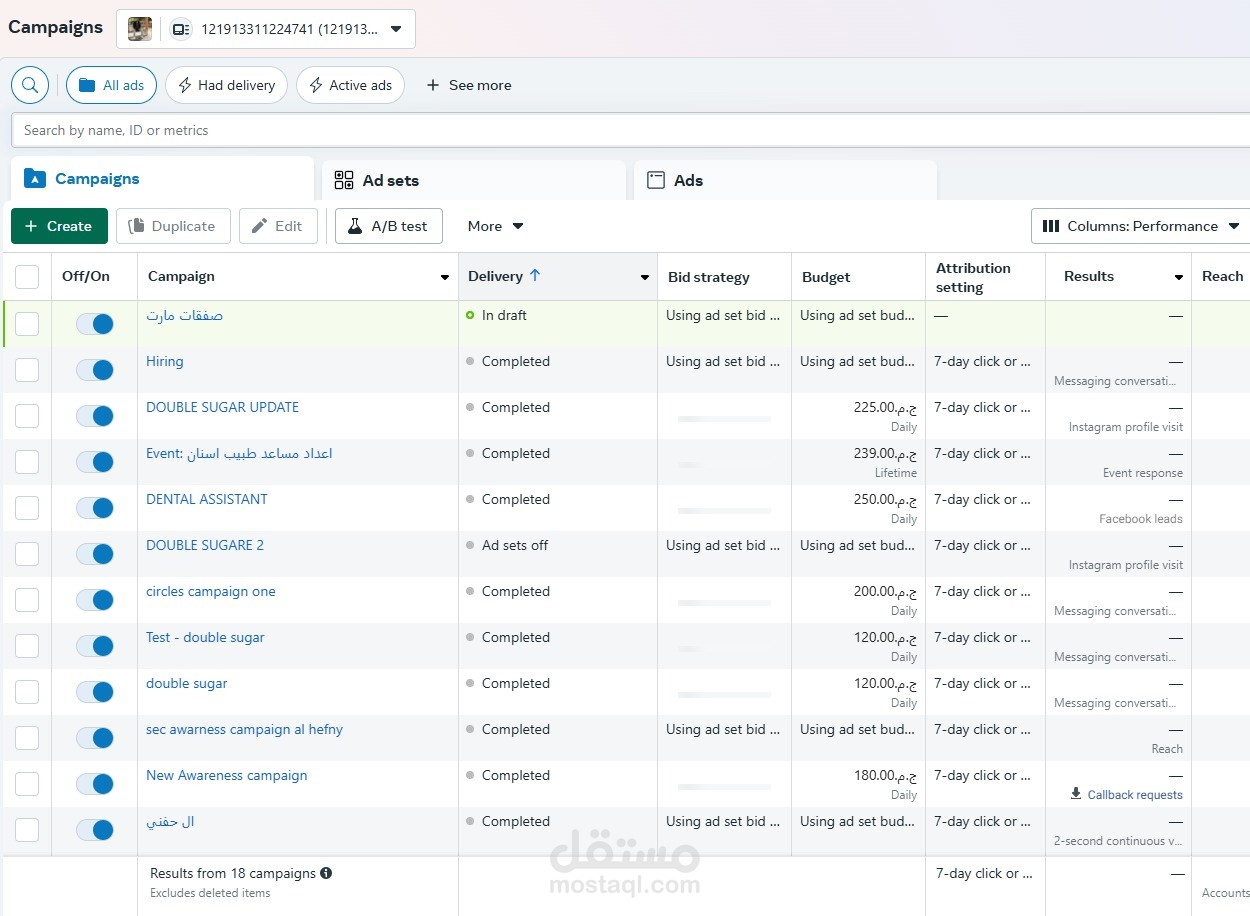Click the Duplicate button
Screen dimensions: 1250x916
tap(173, 226)
